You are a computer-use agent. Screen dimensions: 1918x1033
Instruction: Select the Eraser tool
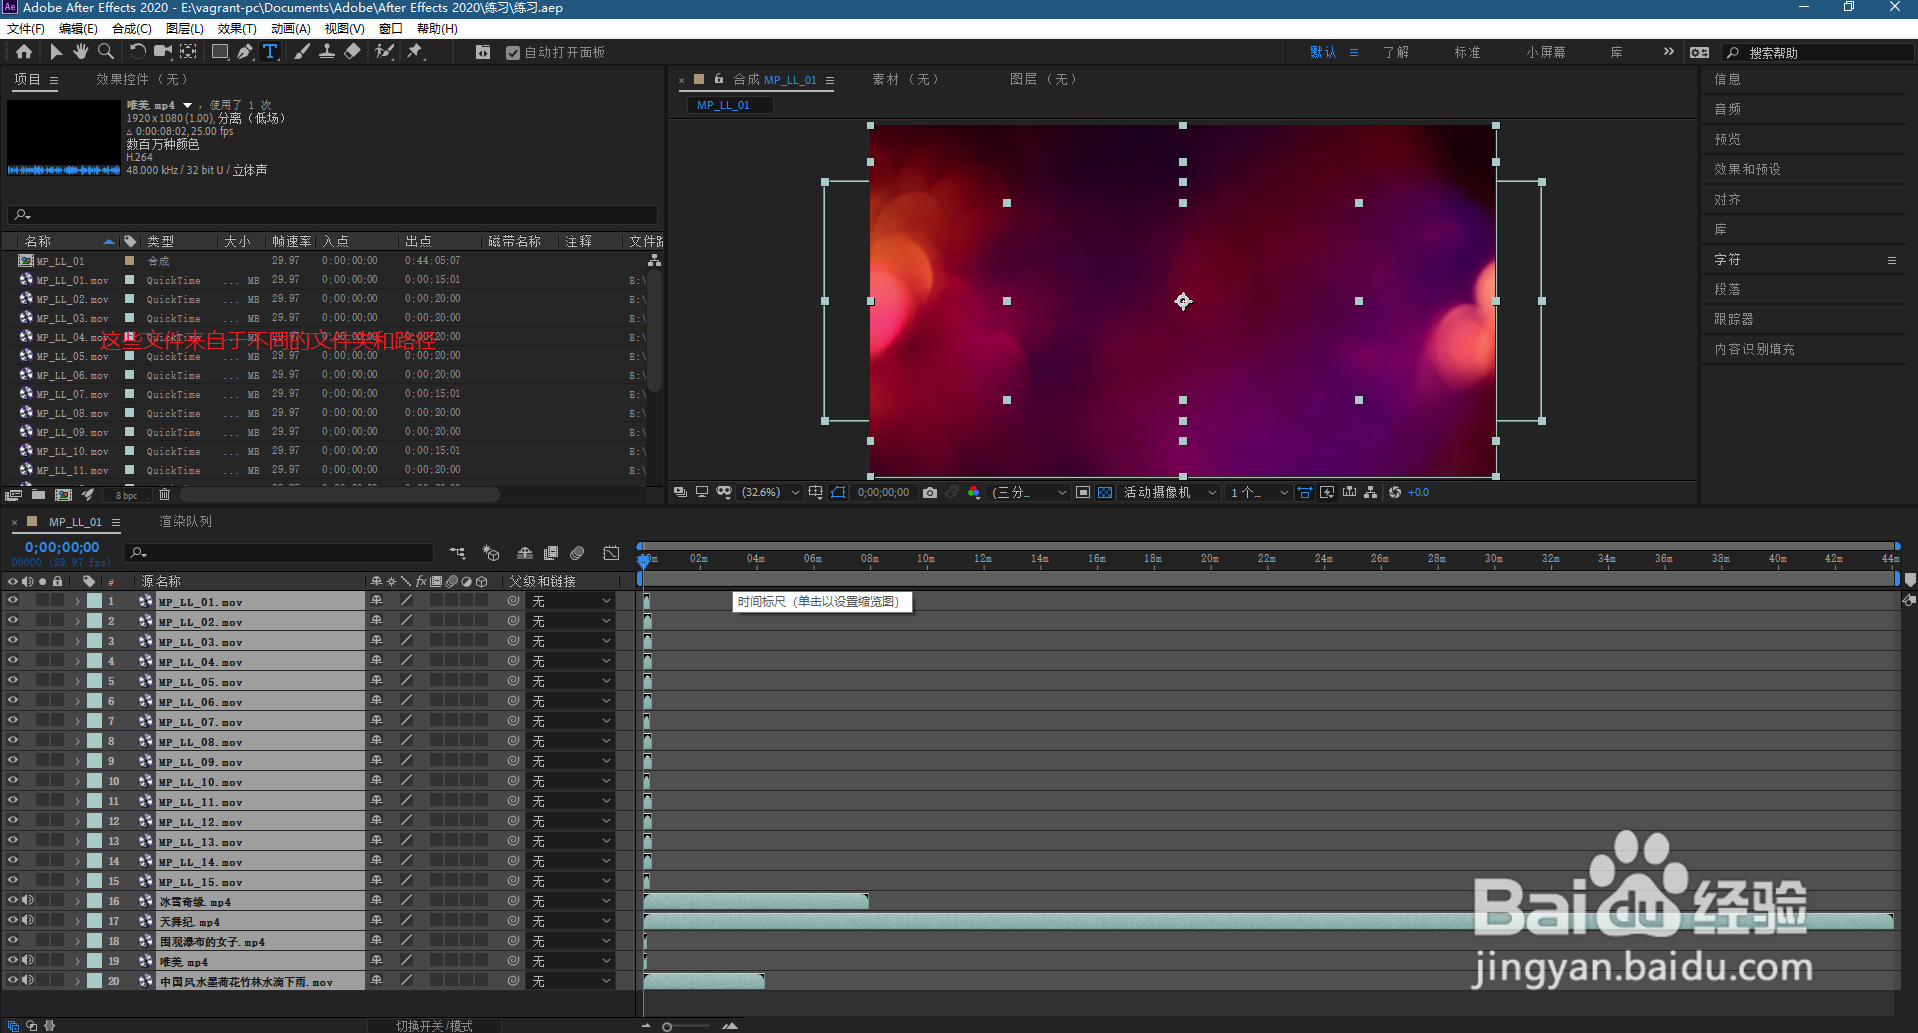(x=352, y=52)
